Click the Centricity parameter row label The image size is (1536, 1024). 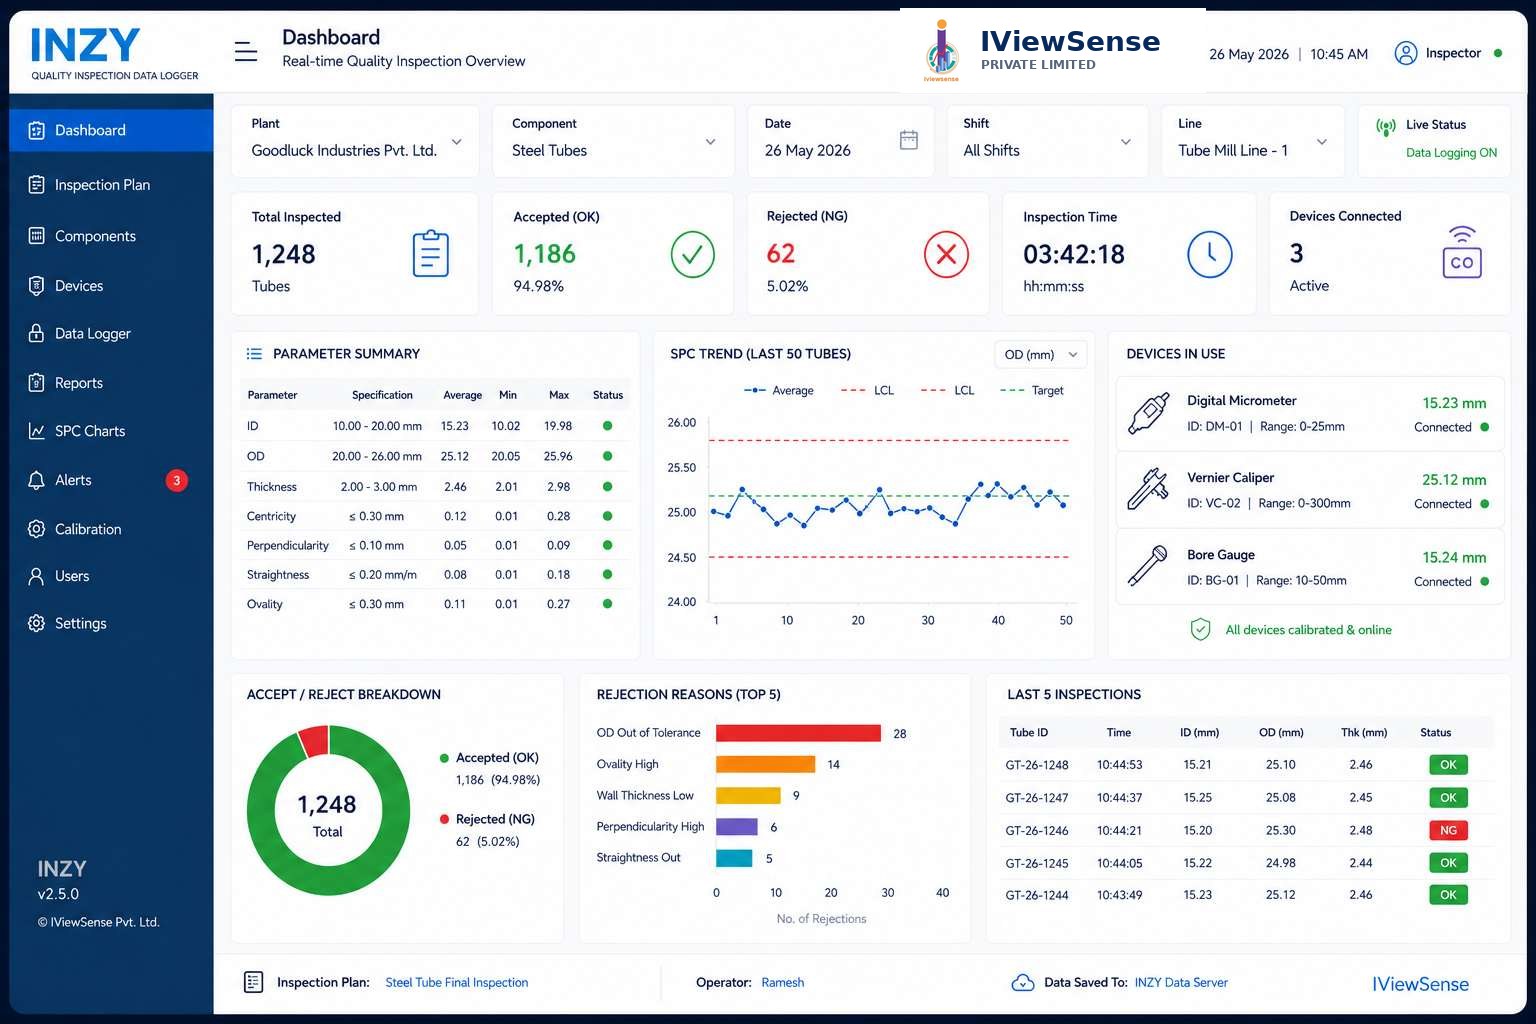271,517
